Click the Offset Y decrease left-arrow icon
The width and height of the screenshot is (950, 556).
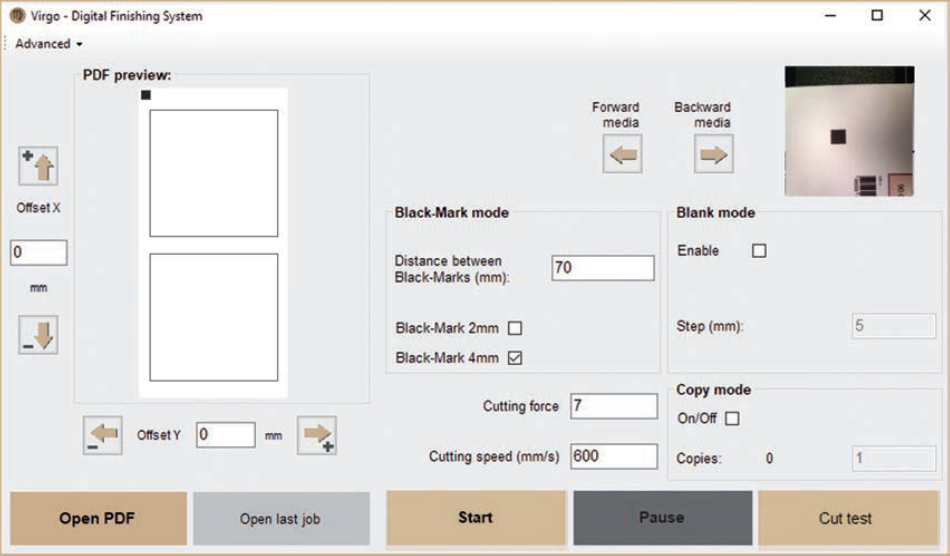click(x=102, y=435)
